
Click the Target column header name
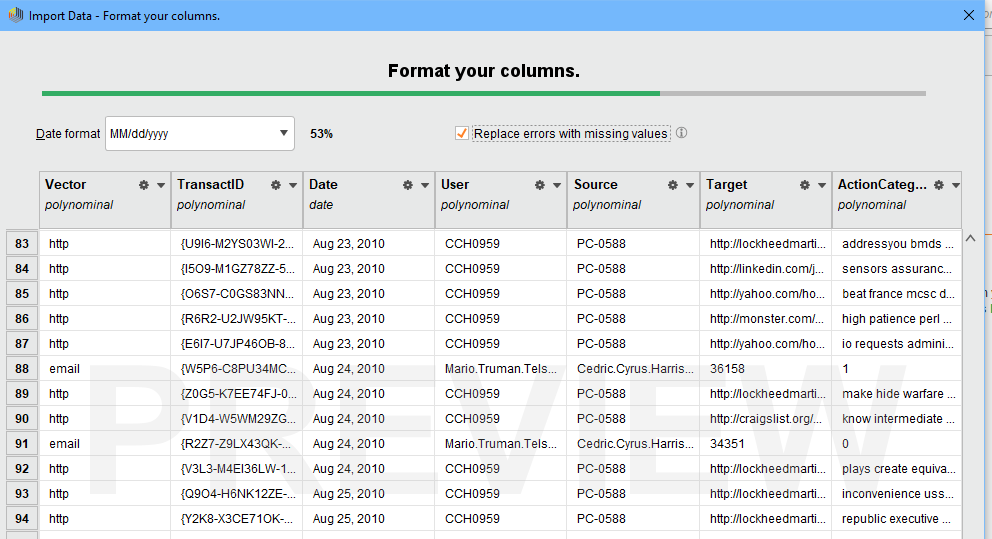726,185
